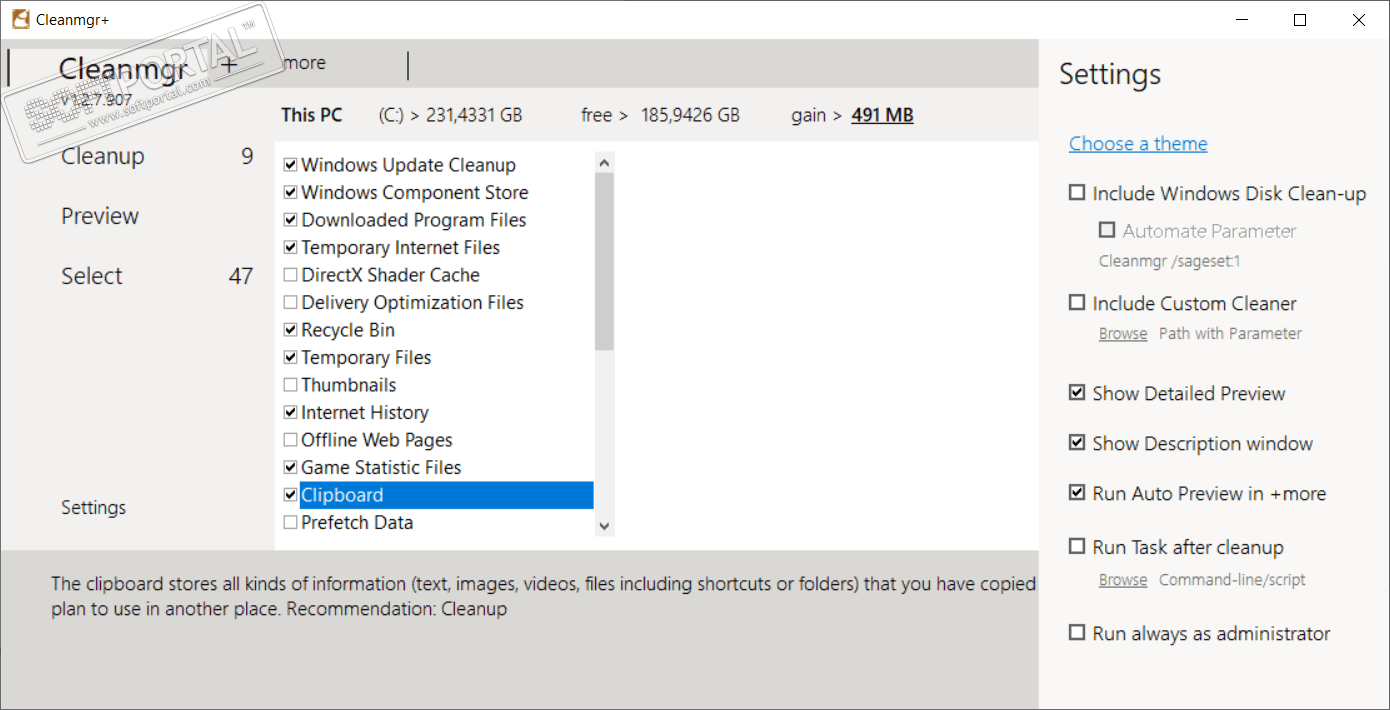Enable Include Windows Disk Clean-up option
This screenshot has height=710, width=1390.
1077,193
